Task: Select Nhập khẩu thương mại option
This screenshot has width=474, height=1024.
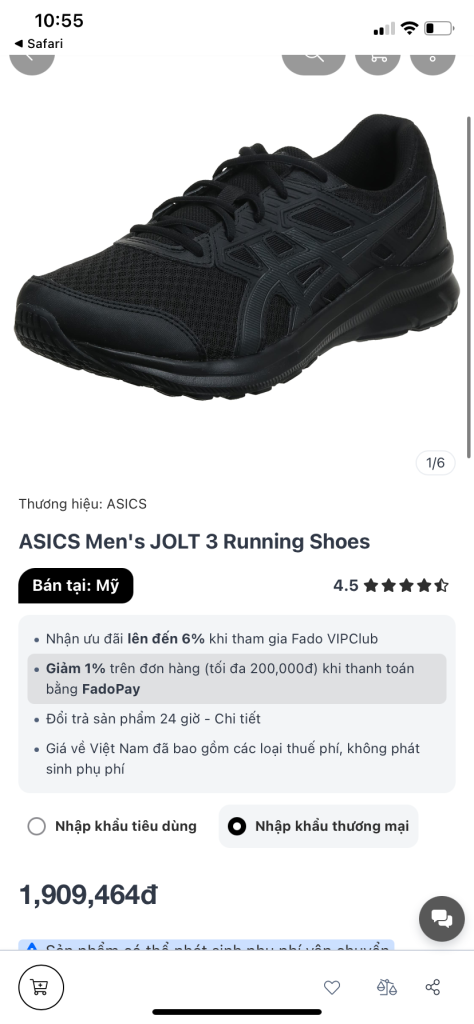Action: coord(319,826)
